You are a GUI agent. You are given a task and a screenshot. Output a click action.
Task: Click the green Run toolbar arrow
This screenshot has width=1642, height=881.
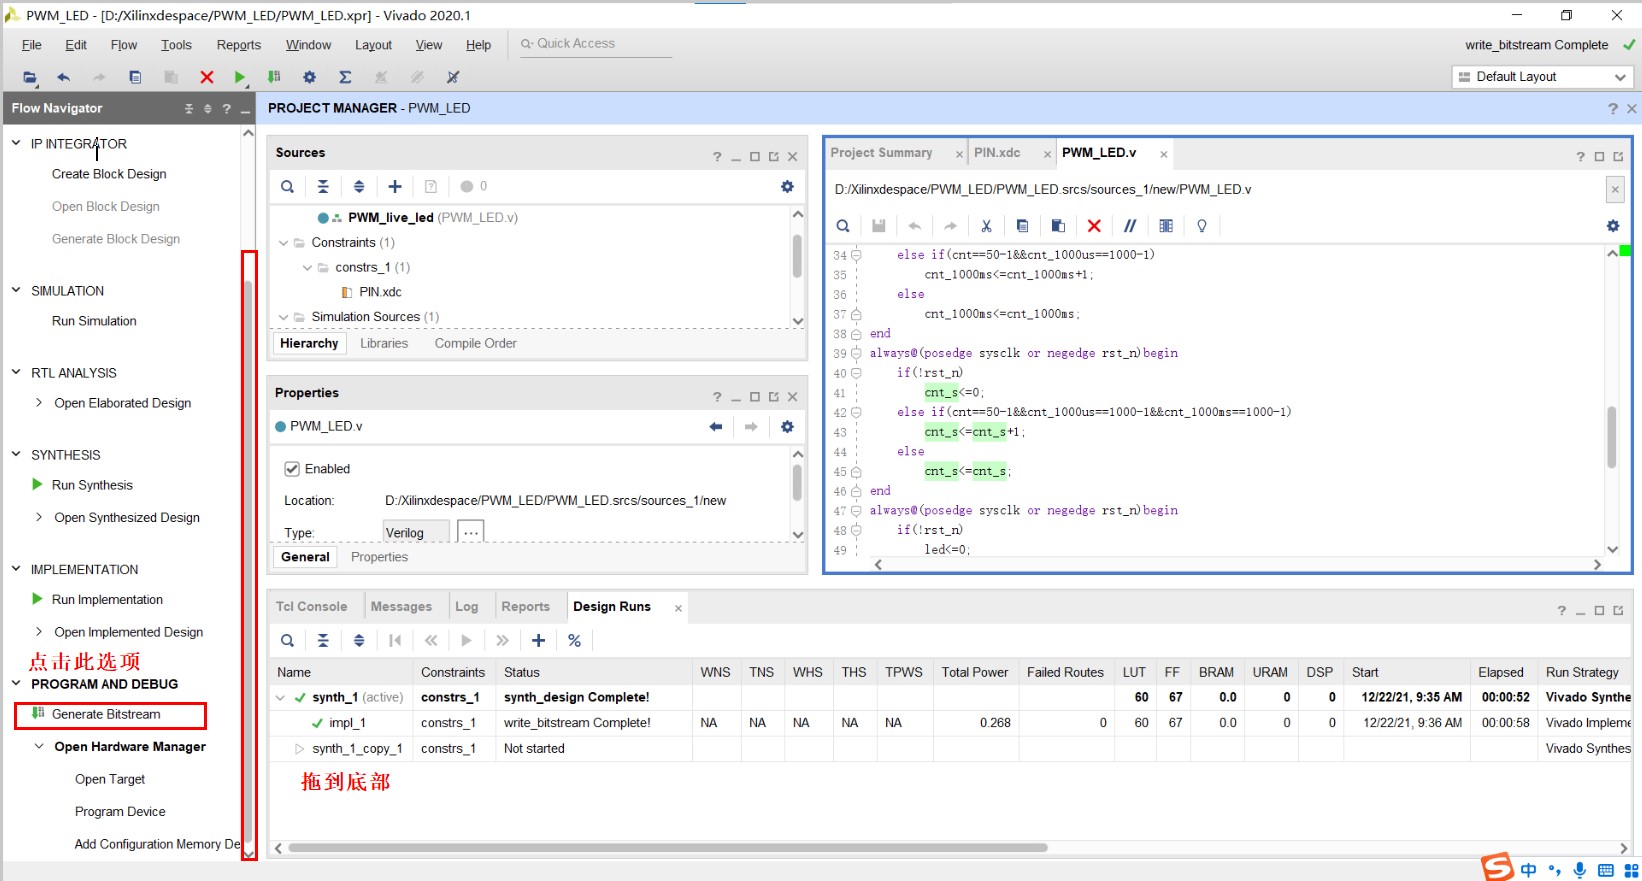pos(239,77)
